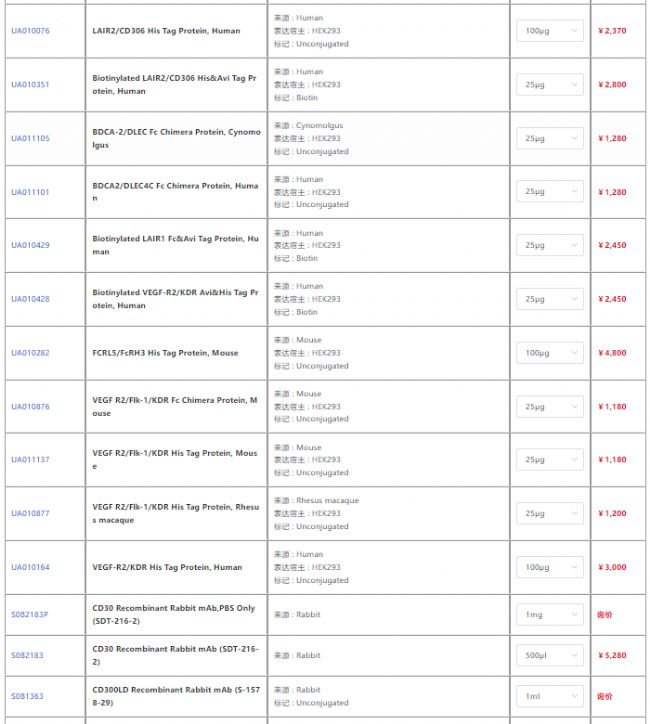The image size is (650, 724).
Task: Expand 100μg size selector for FCRL5/FcRH3 row
Action: point(550,353)
